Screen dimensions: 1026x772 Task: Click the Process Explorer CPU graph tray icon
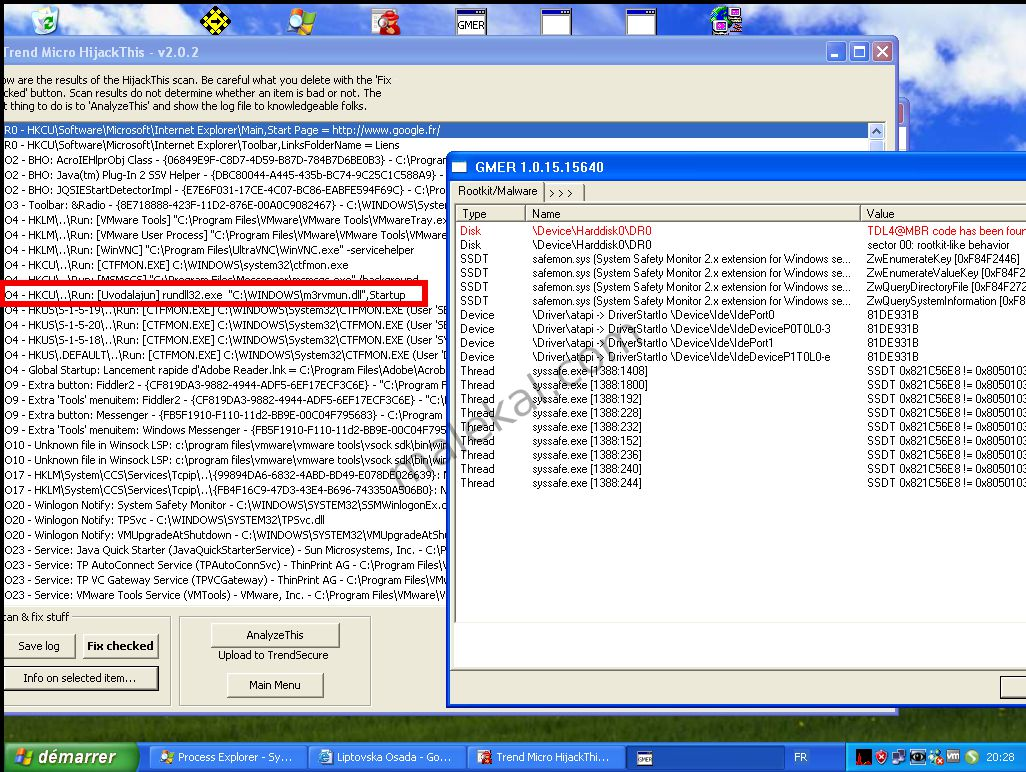point(864,757)
